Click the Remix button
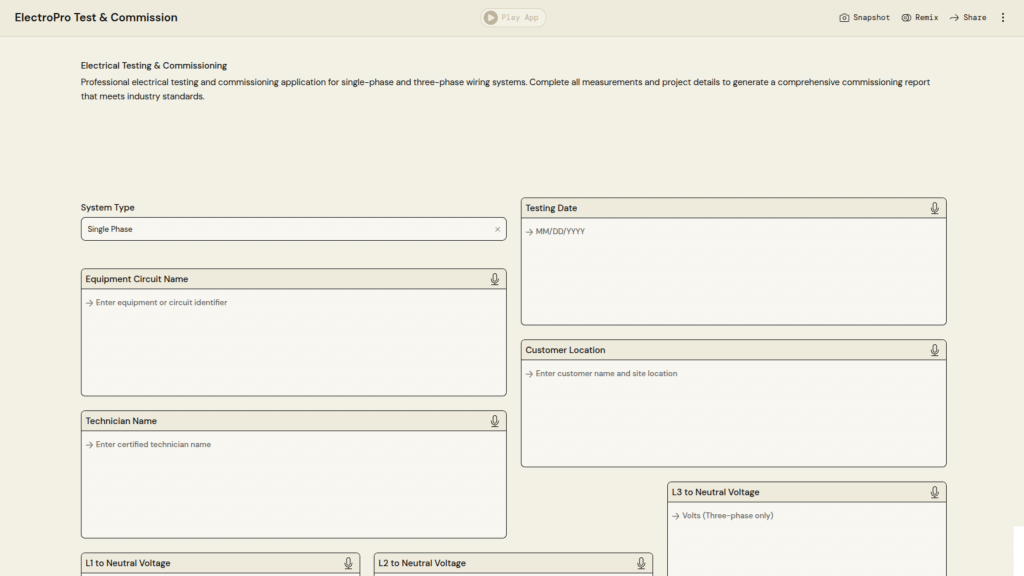Screen dimensions: 1024x576 click(x=919, y=18)
